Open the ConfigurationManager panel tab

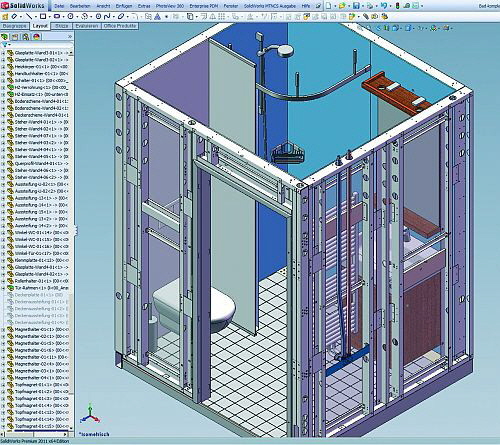(26, 37)
